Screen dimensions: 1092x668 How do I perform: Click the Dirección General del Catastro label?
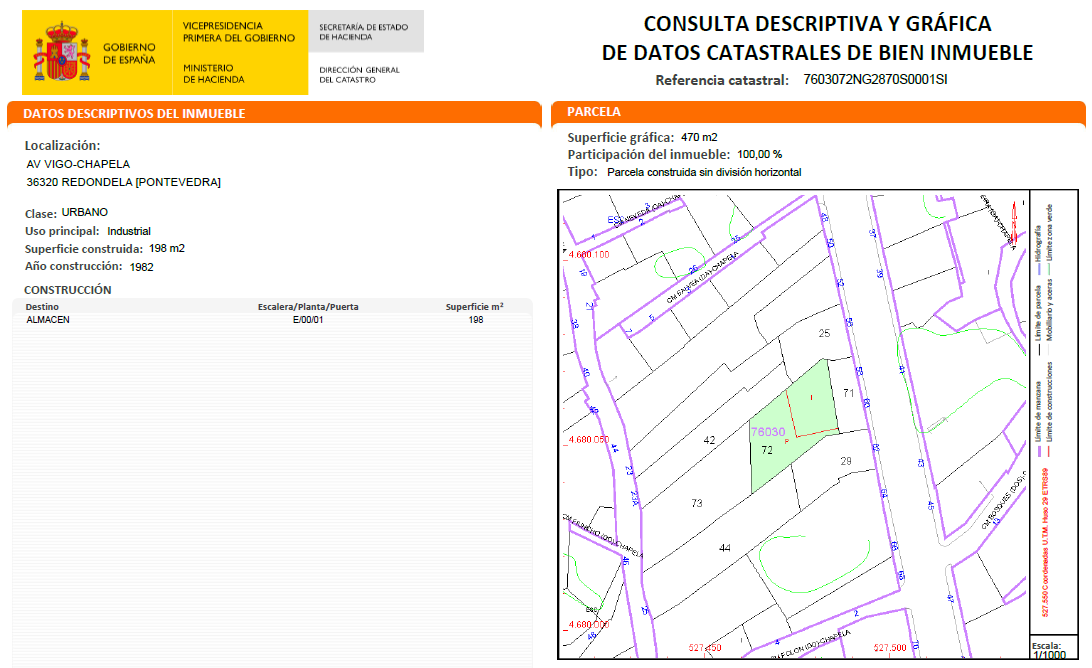(x=359, y=75)
